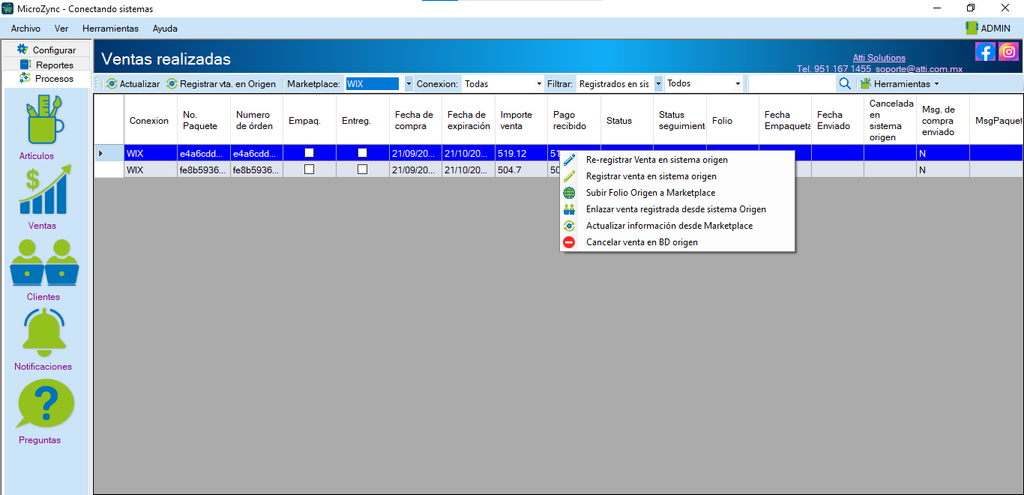The image size is (1024, 495).
Task: Click Registrar vta. en Origen button
Action: click(x=222, y=84)
